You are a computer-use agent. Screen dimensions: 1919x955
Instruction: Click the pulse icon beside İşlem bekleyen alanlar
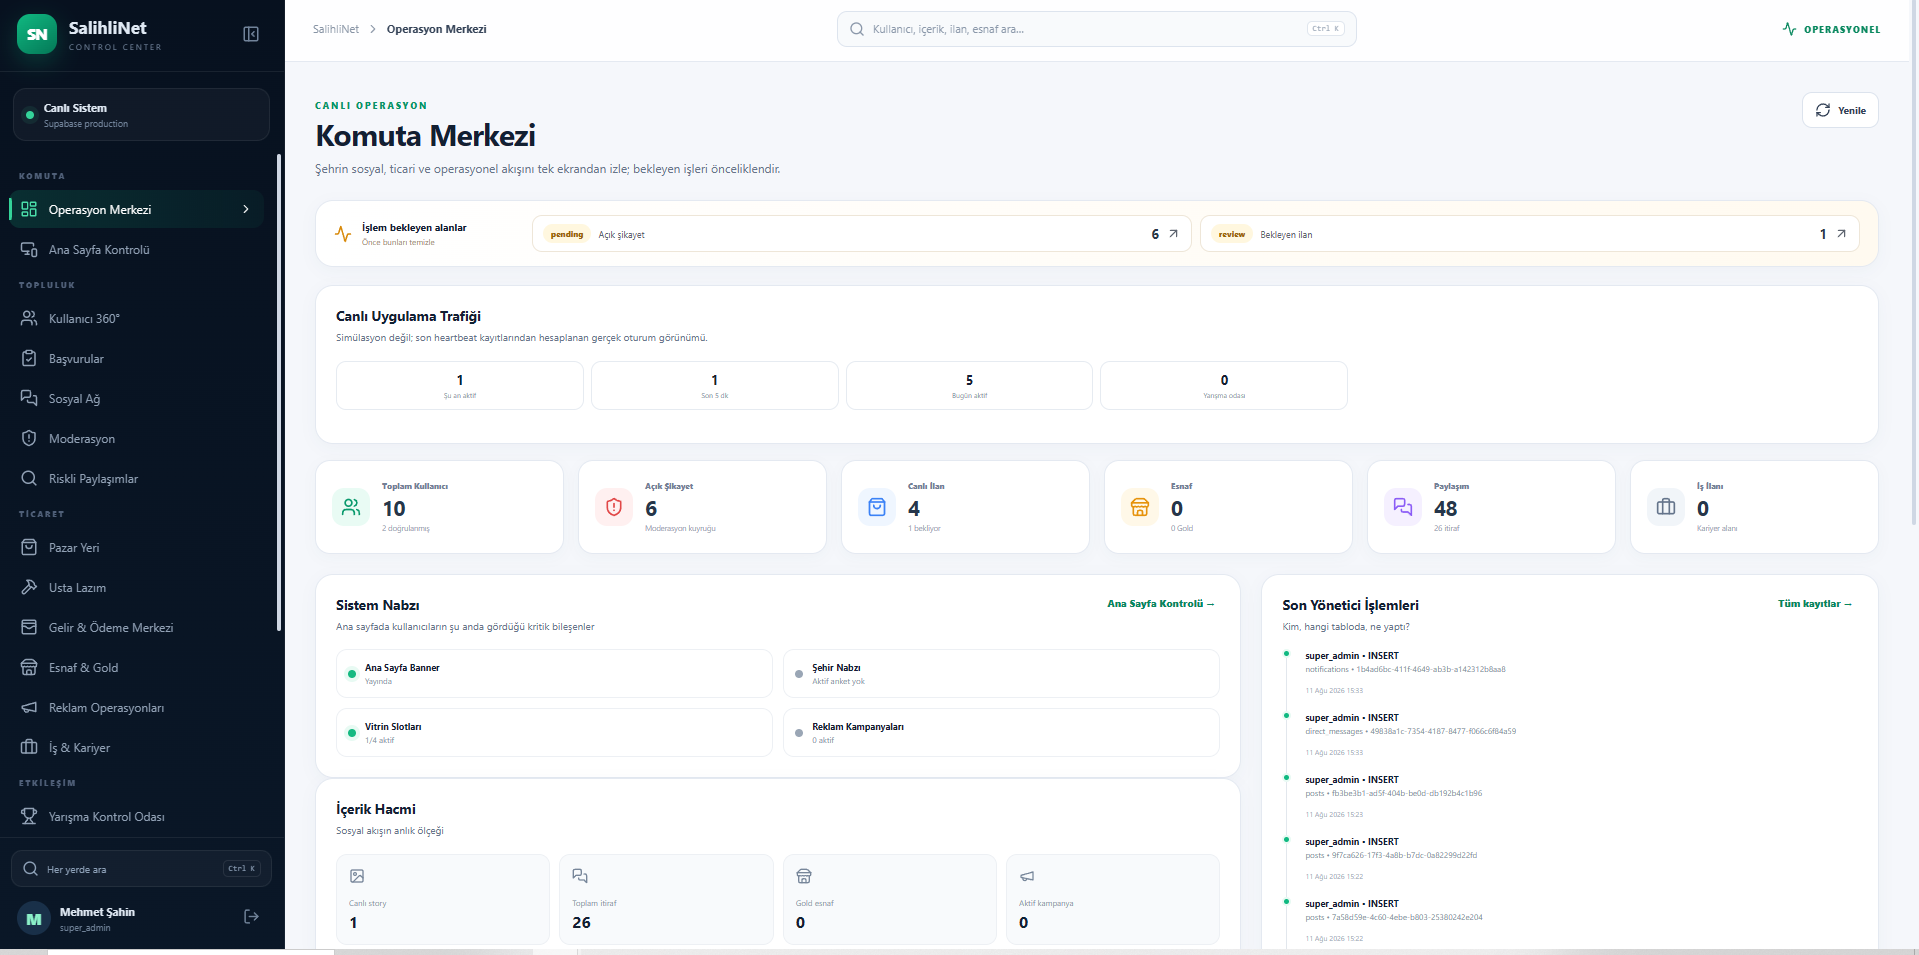343,234
